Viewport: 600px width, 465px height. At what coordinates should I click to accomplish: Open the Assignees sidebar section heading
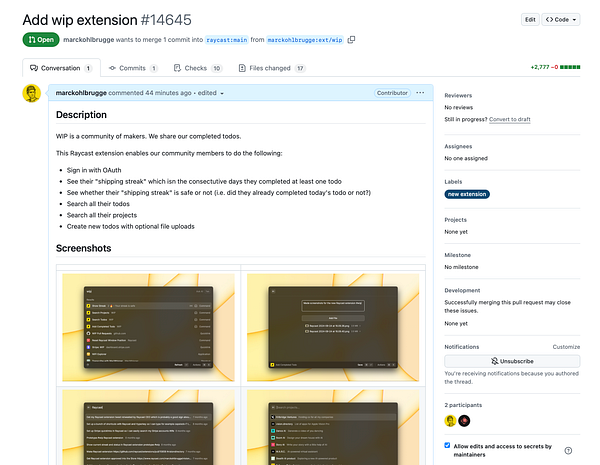click(x=458, y=146)
